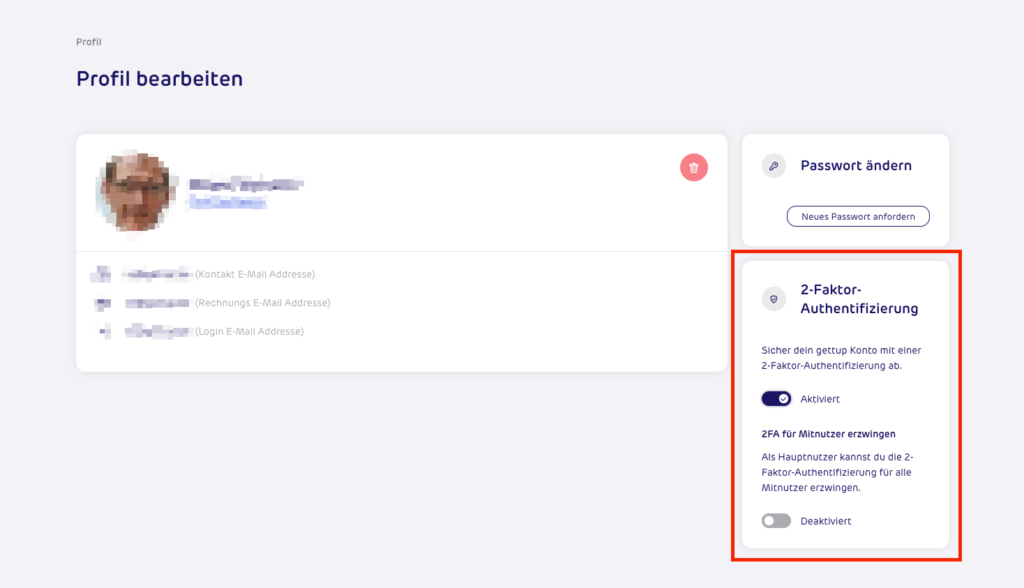
Task: Click the shield icon beside 2-Faktor-Authentifizierung
Action: click(x=773, y=299)
